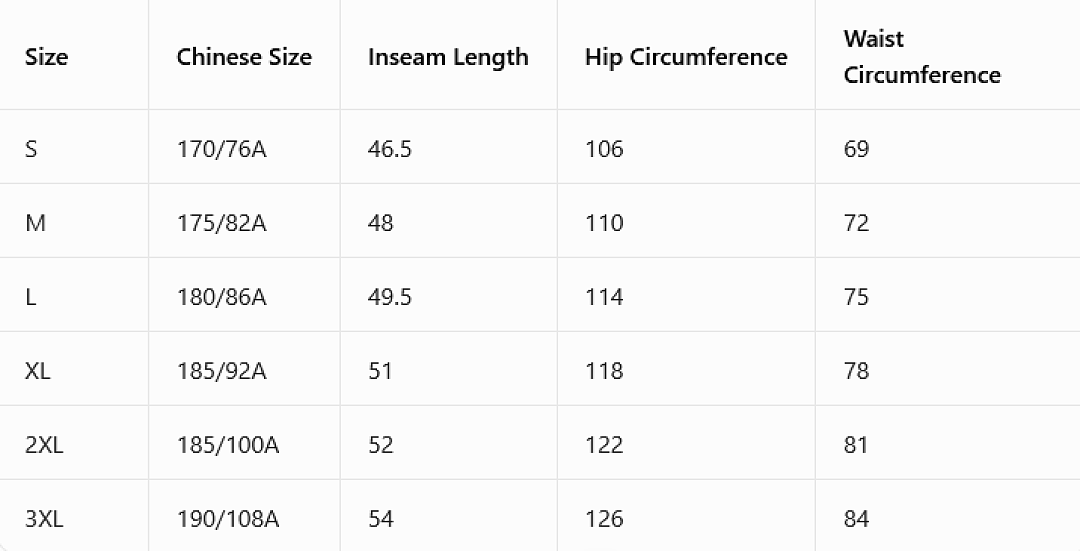Click the XL size cell
The width and height of the screenshot is (1080, 551).
pos(37,371)
